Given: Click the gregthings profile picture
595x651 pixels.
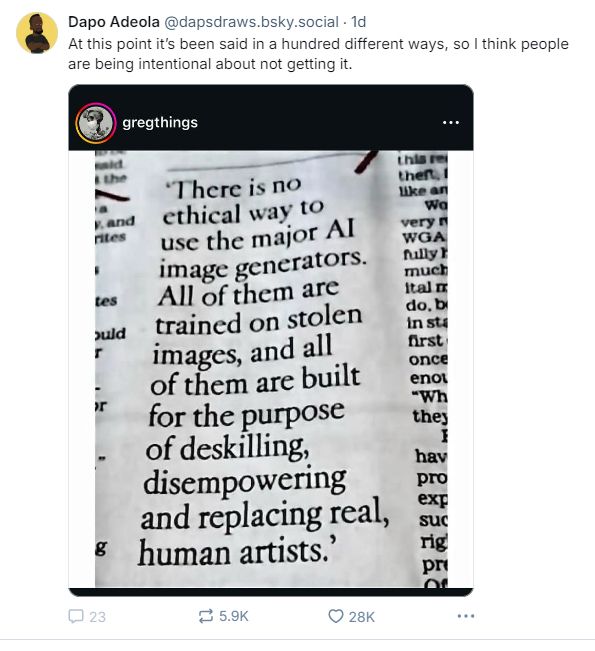Looking at the screenshot, I should [x=95, y=123].
